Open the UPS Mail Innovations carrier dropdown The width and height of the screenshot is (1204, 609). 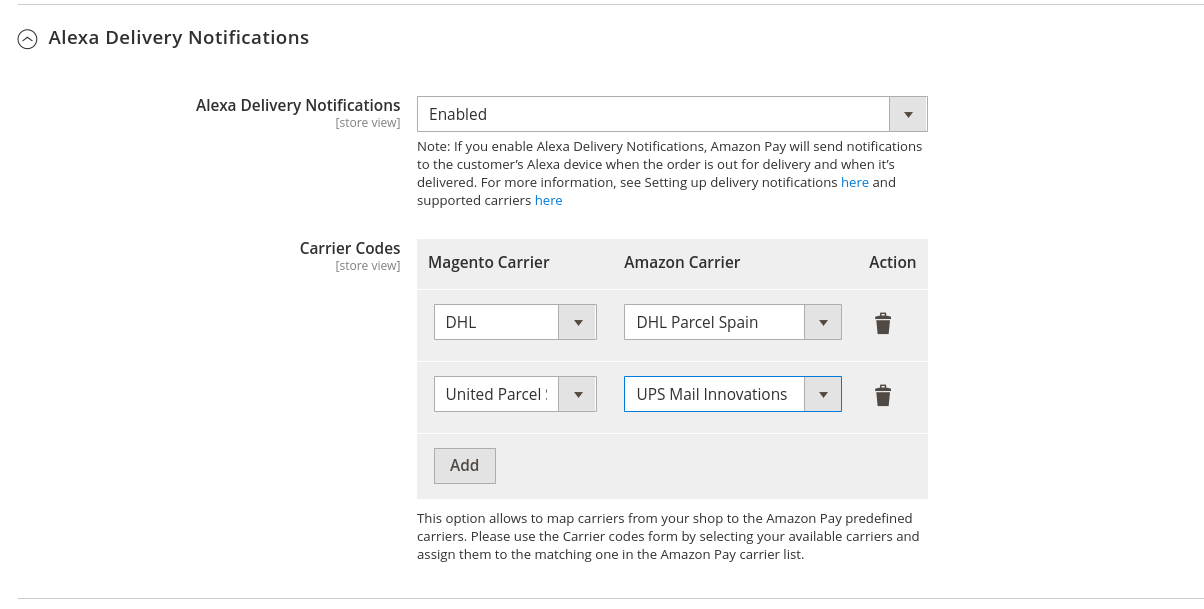[733, 394]
